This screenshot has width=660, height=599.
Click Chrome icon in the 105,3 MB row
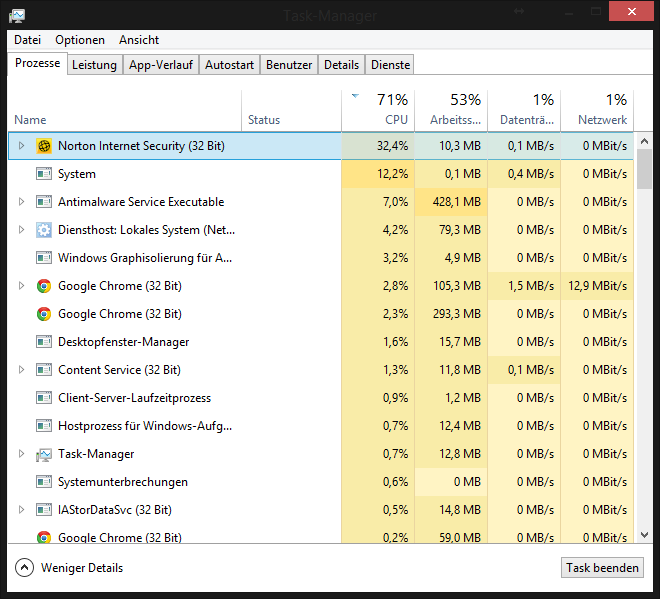[44, 286]
